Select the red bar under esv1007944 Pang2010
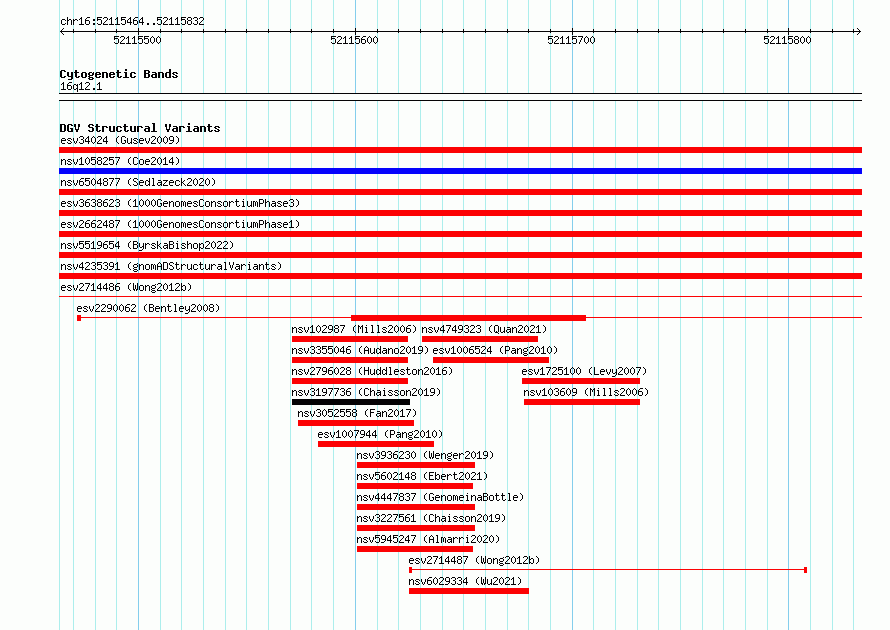This screenshot has width=890, height=630. (376, 444)
